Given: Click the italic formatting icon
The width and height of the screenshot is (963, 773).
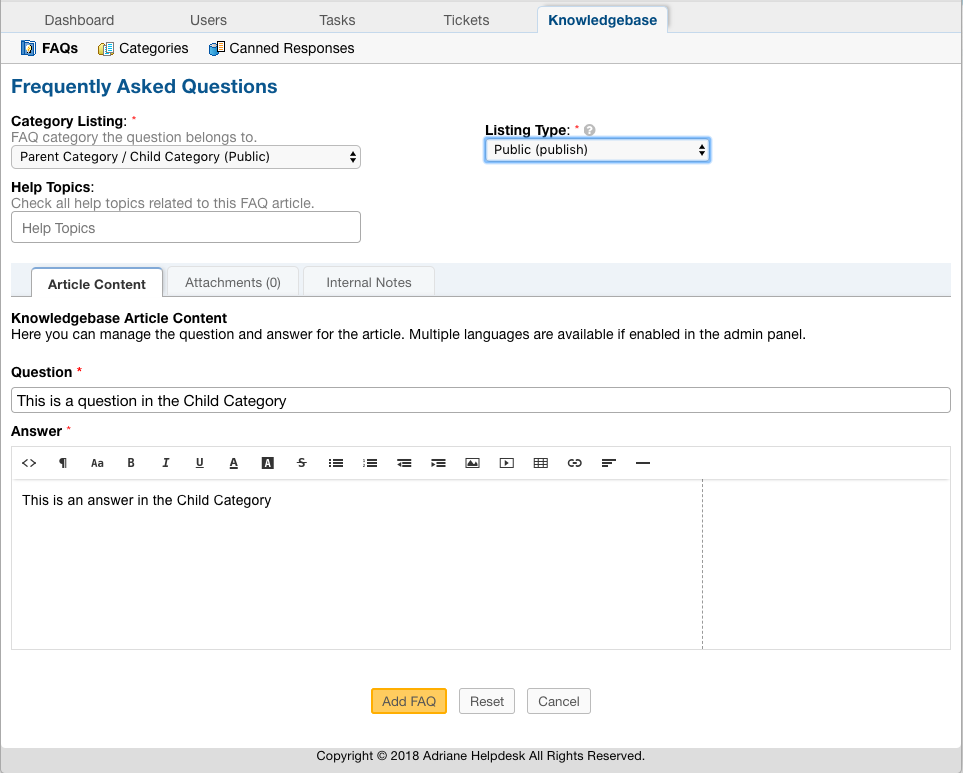Looking at the screenshot, I should click(x=166, y=463).
